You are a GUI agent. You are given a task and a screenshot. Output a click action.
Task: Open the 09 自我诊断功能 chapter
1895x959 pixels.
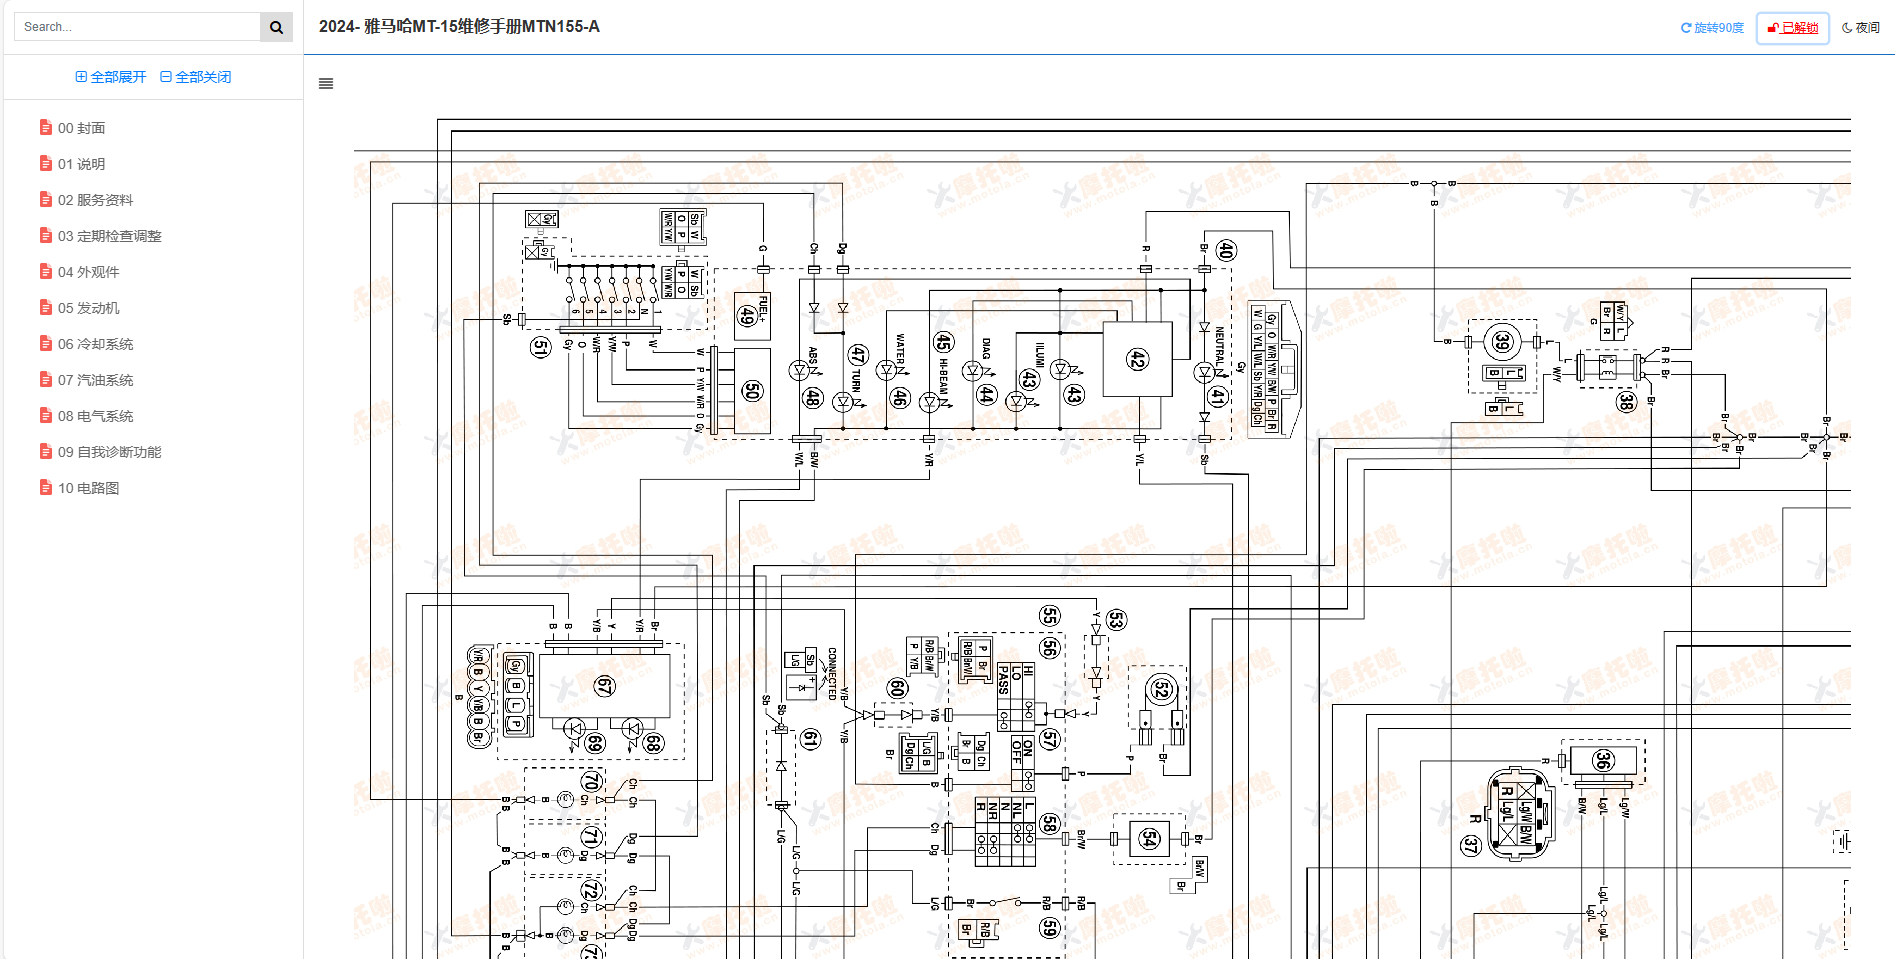coord(109,452)
